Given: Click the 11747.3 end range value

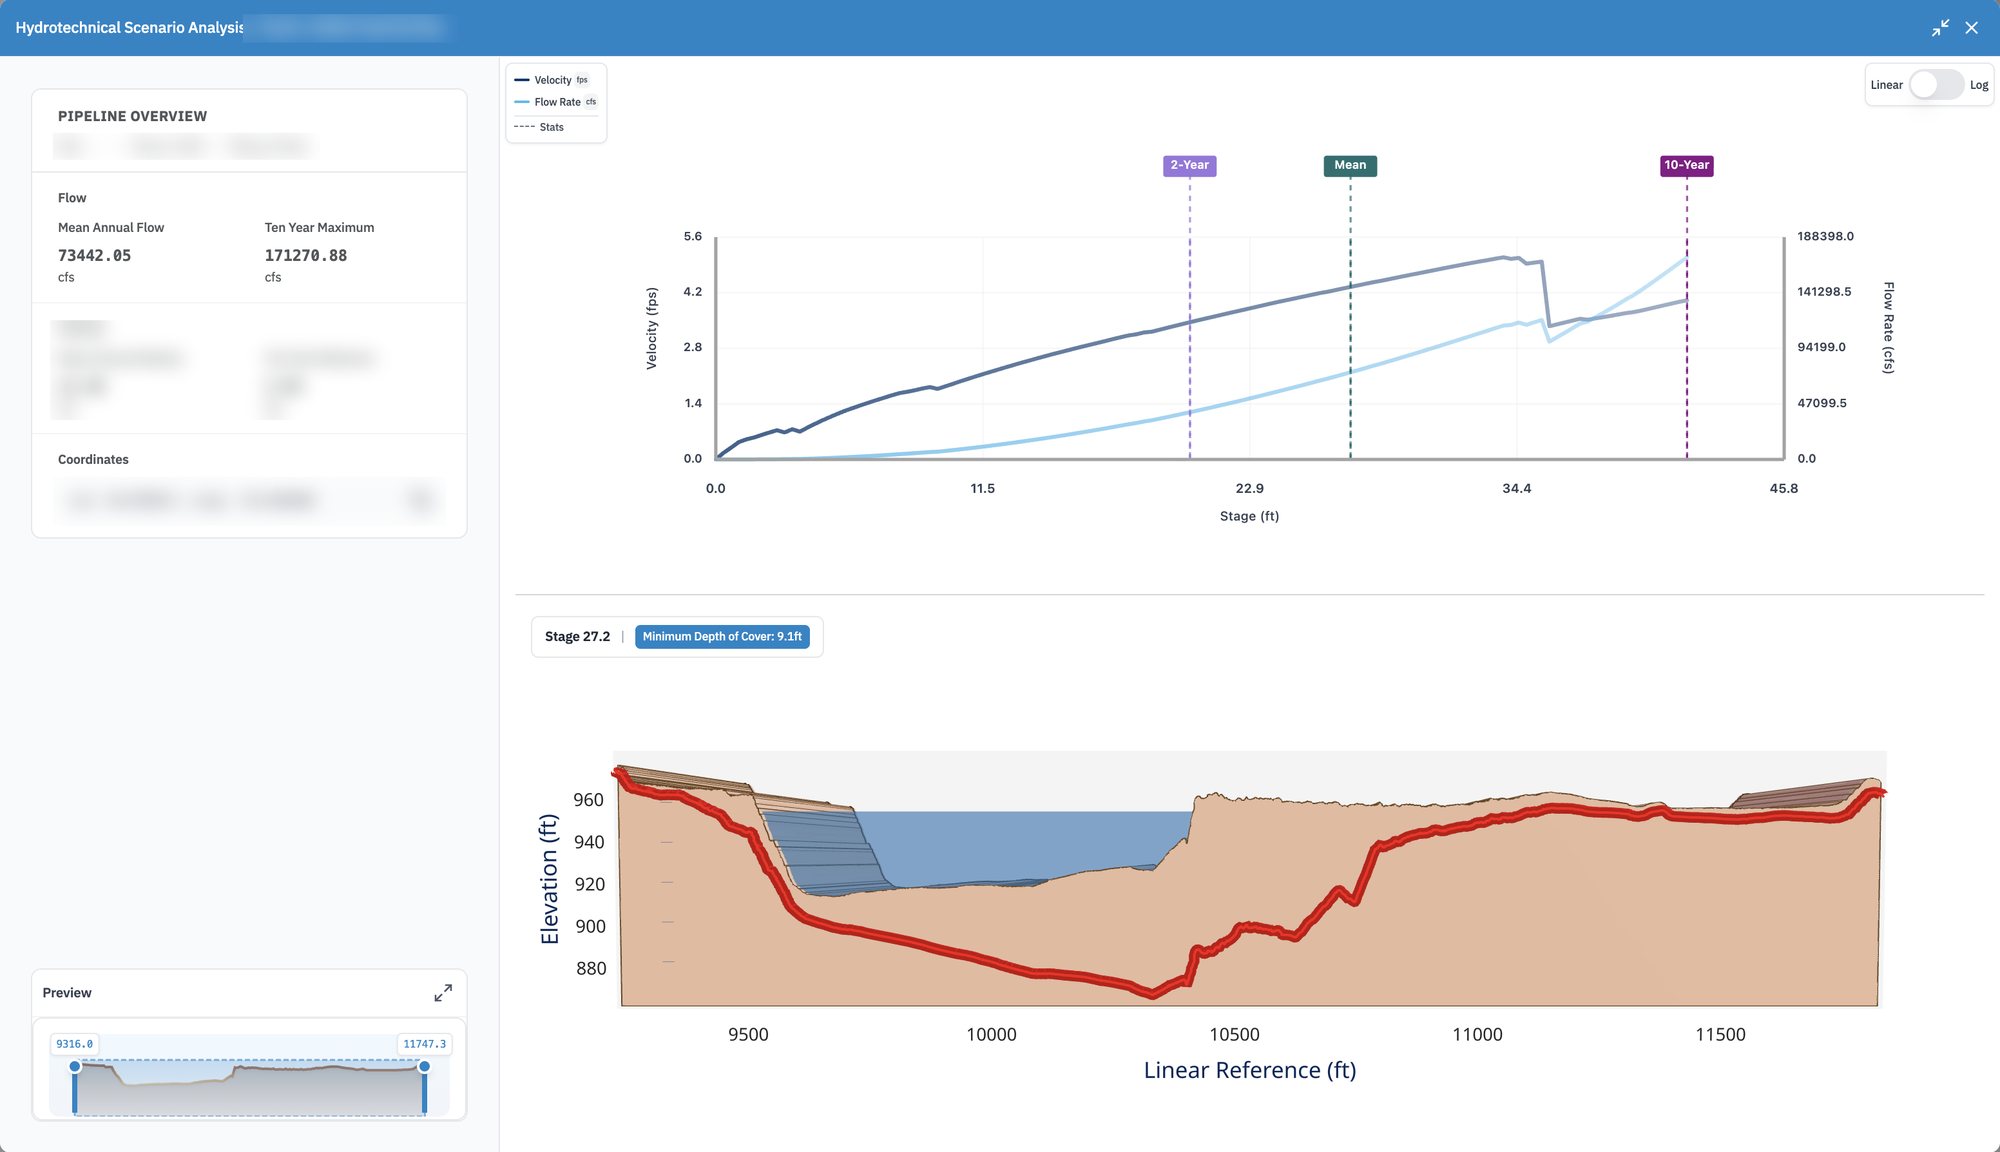Looking at the screenshot, I should (x=424, y=1044).
